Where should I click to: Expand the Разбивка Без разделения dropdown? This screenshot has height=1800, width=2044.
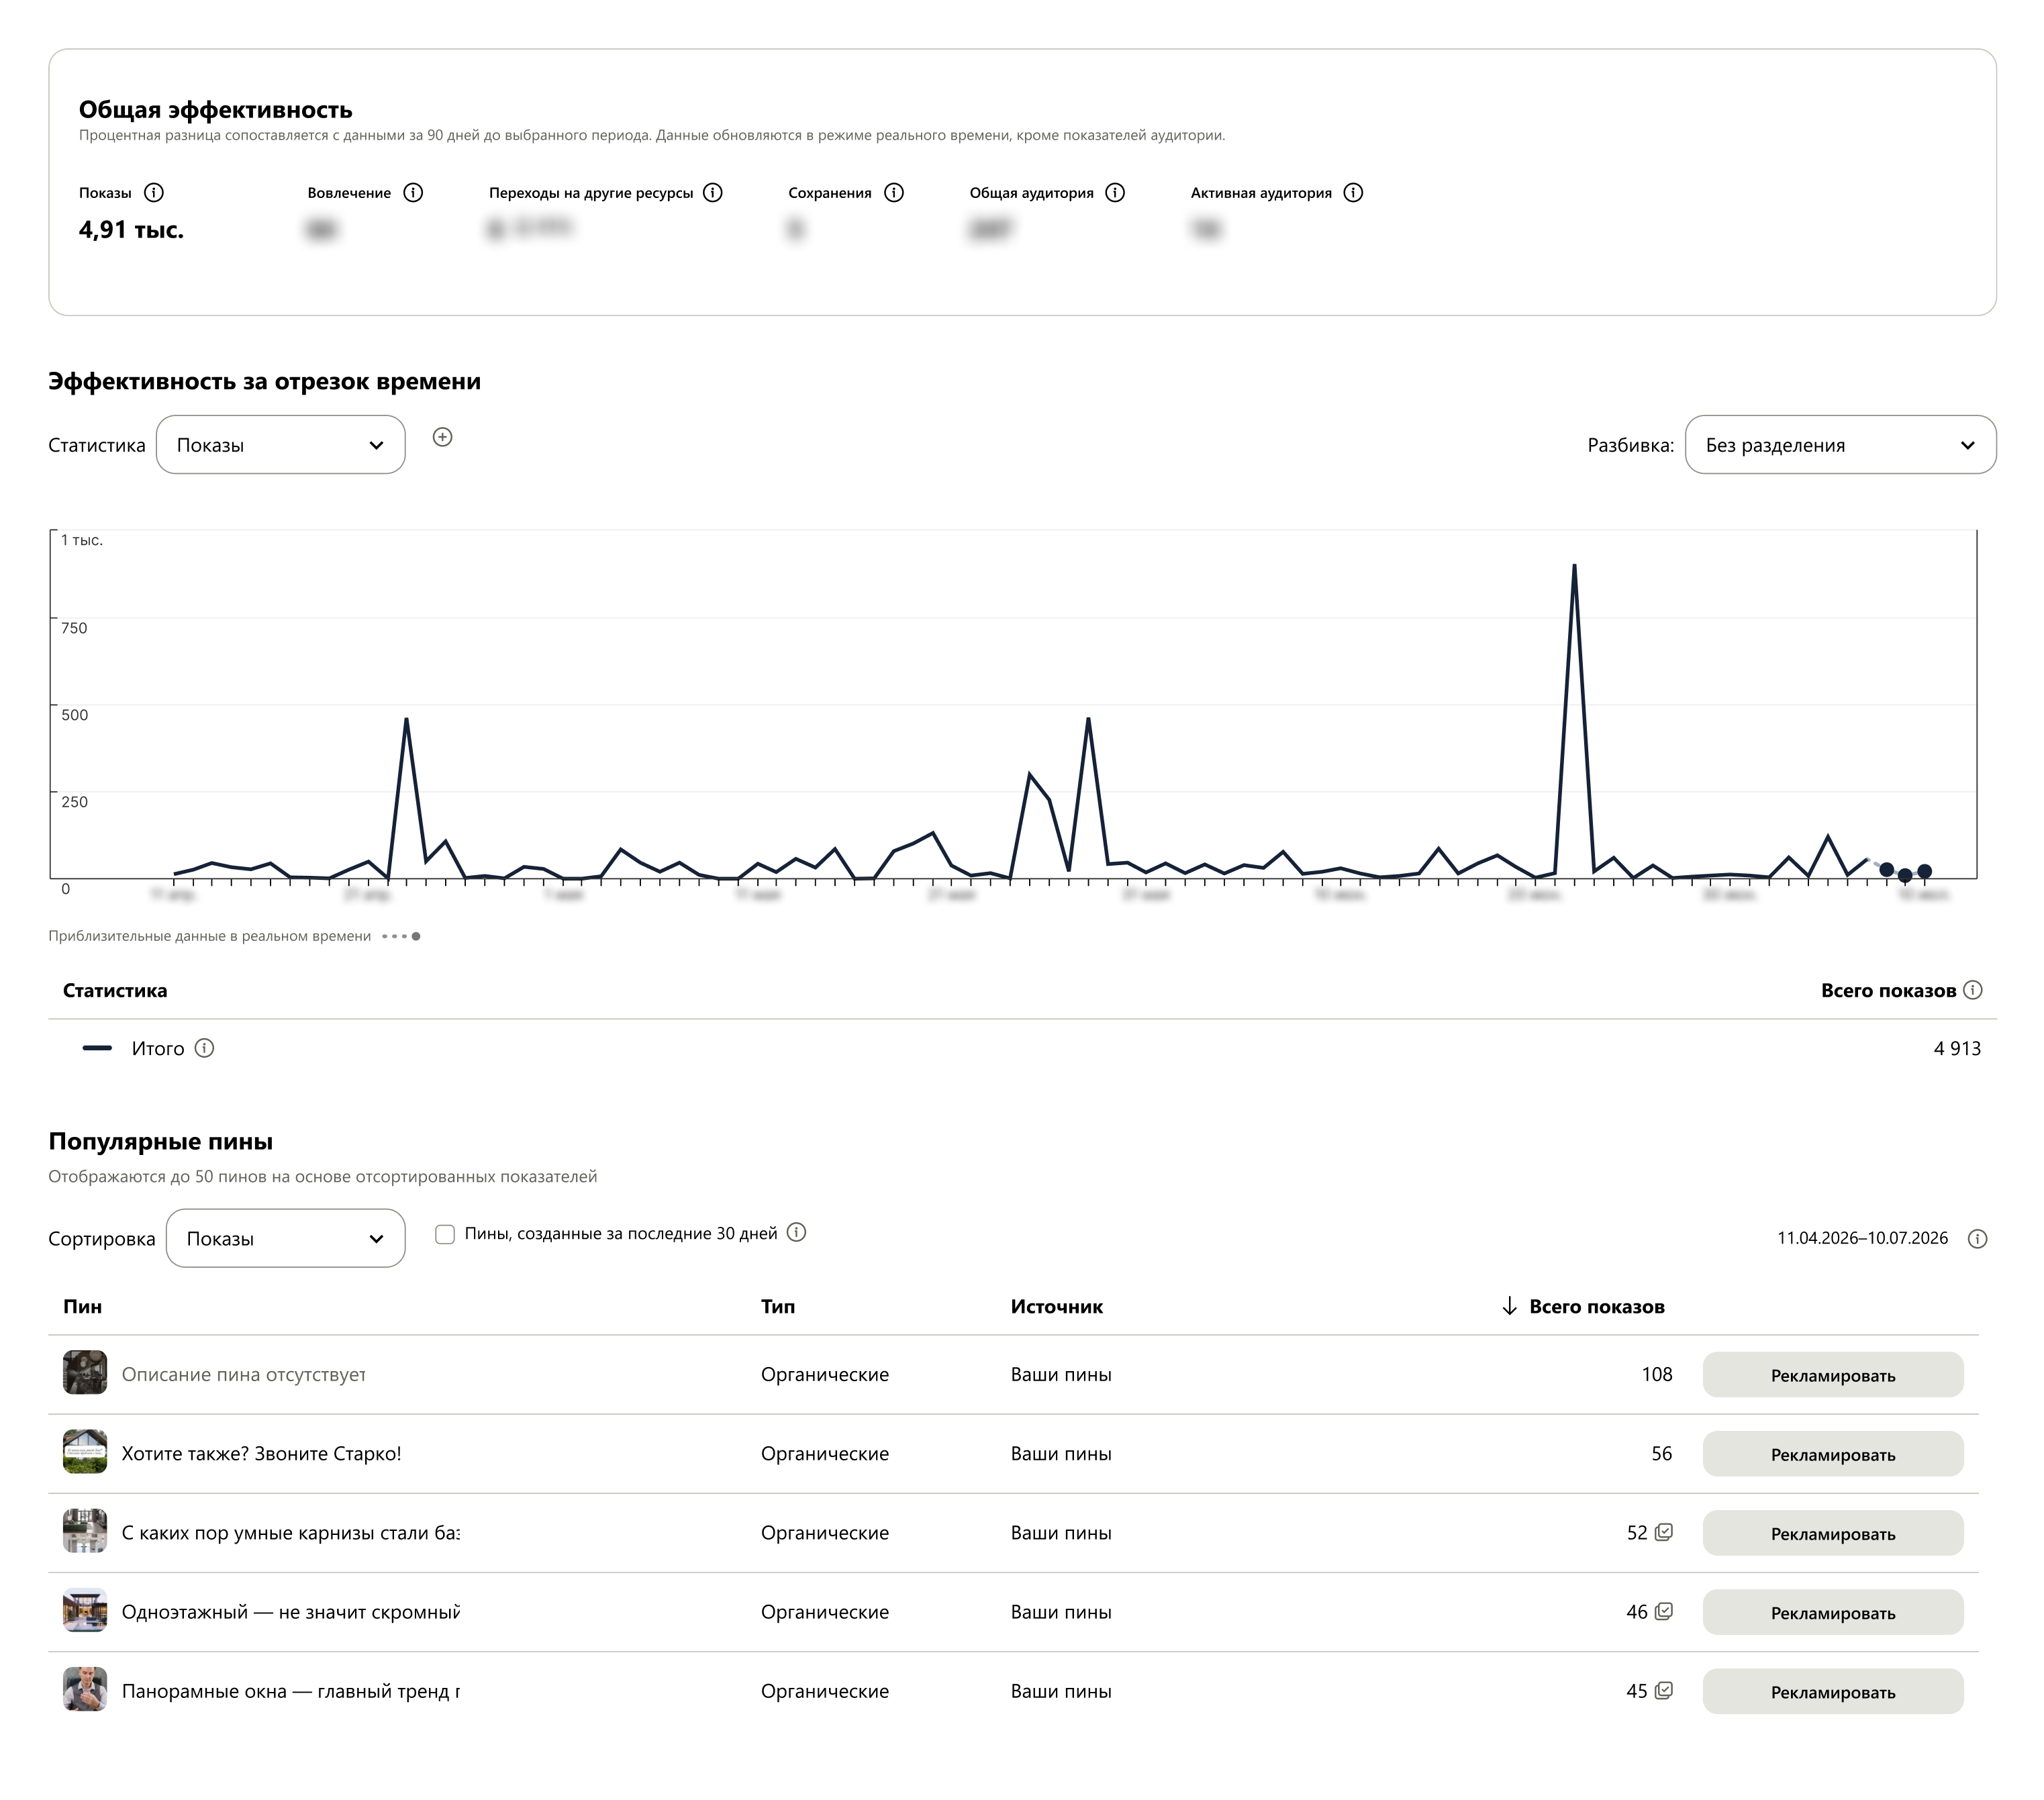pos(1840,445)
